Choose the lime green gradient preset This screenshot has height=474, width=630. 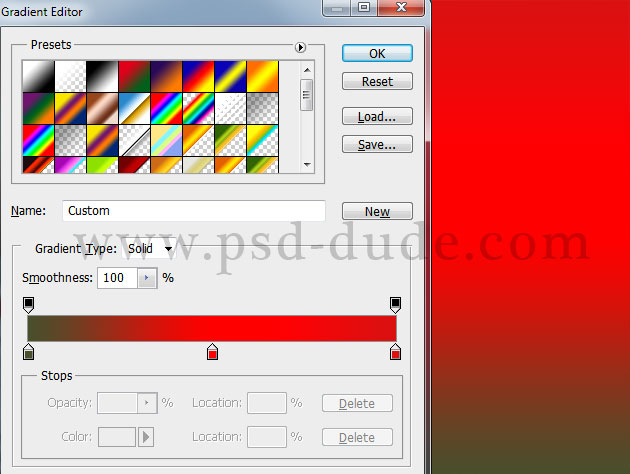pos(102,165)
